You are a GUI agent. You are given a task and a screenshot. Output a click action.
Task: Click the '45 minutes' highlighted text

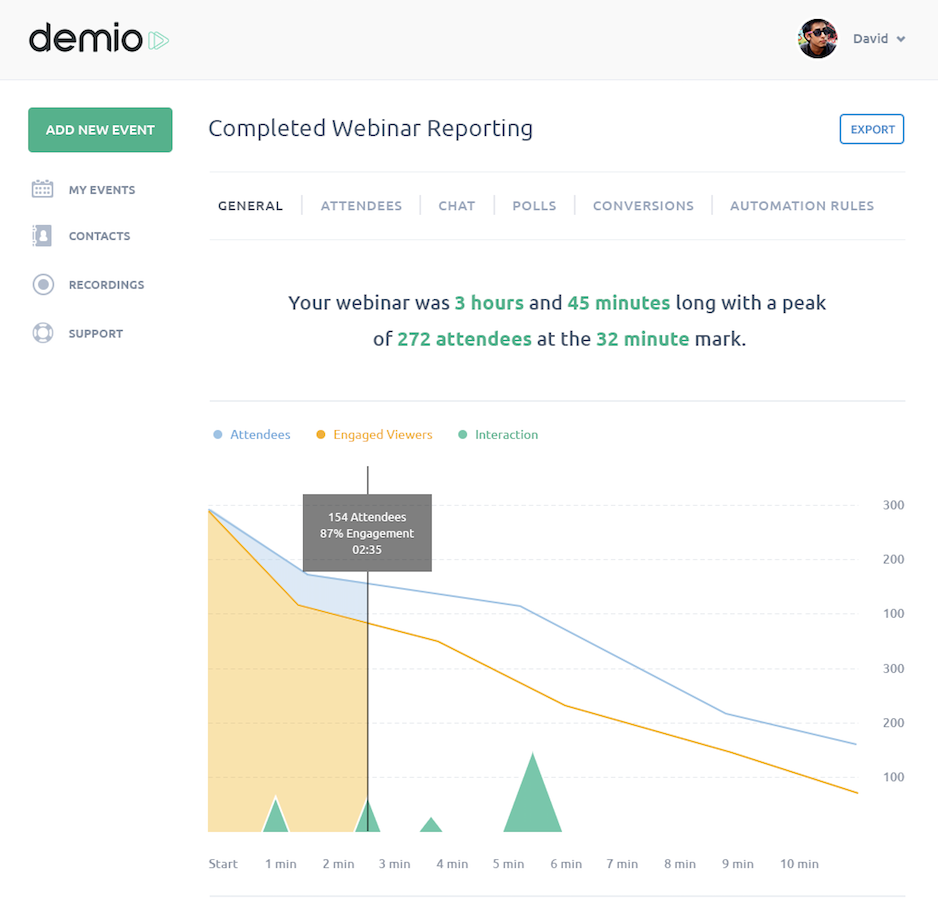(x=619, y=303)
